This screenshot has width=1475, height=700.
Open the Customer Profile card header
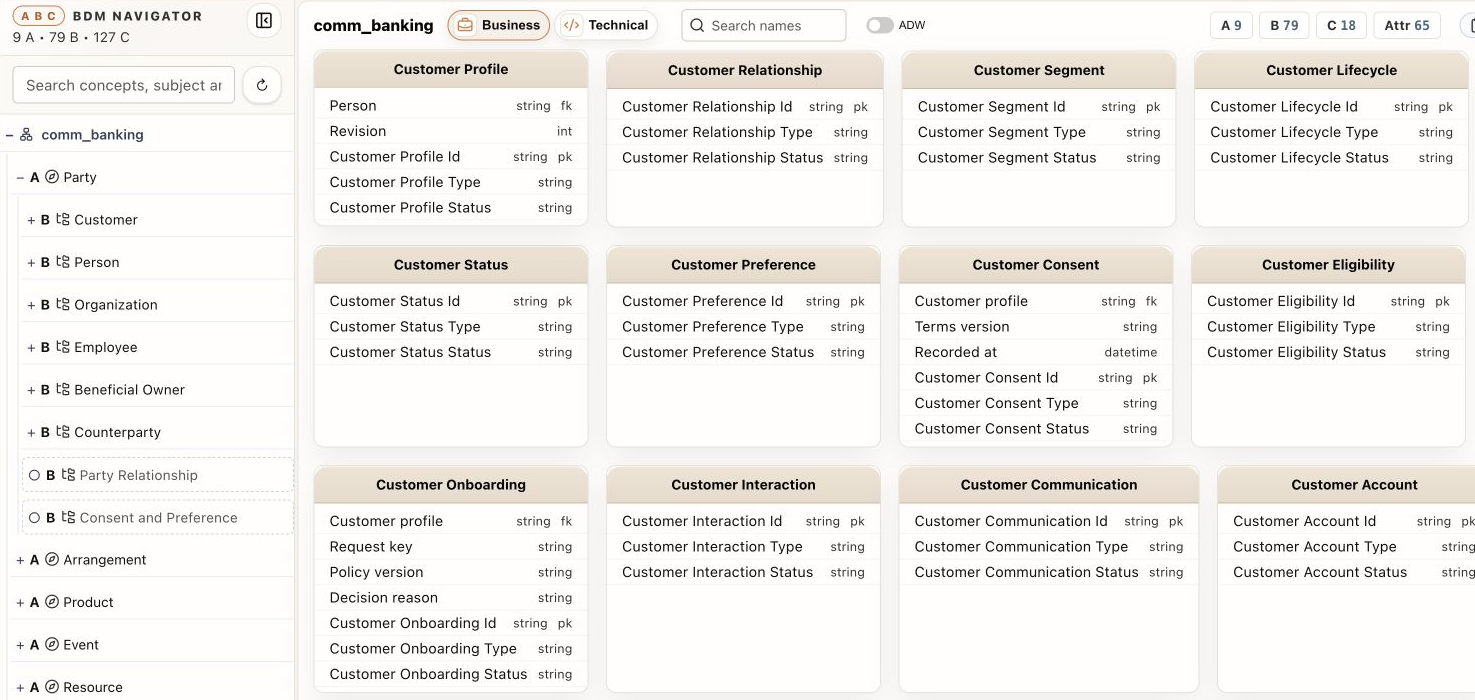coord(451,69)
